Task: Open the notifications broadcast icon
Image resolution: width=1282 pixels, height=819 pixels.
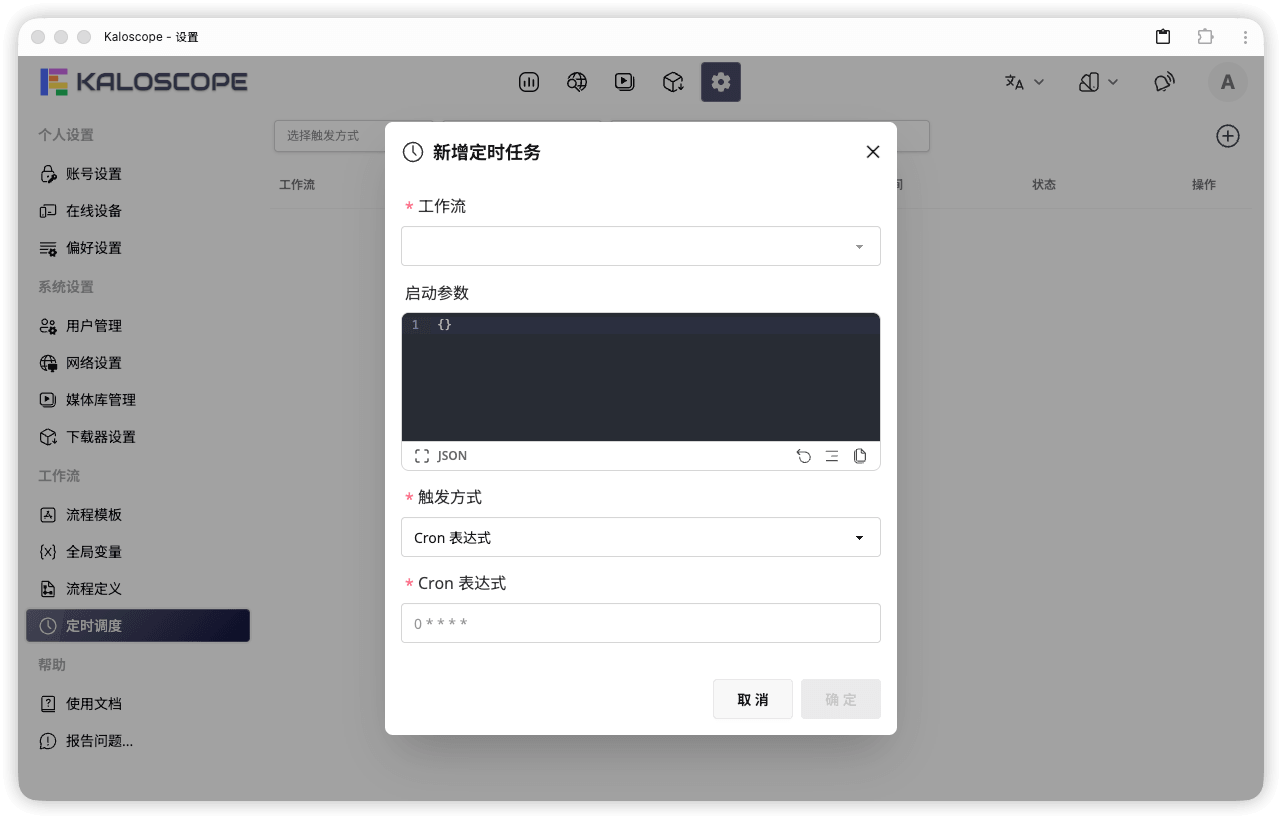Action: (x=1164, y=82)
